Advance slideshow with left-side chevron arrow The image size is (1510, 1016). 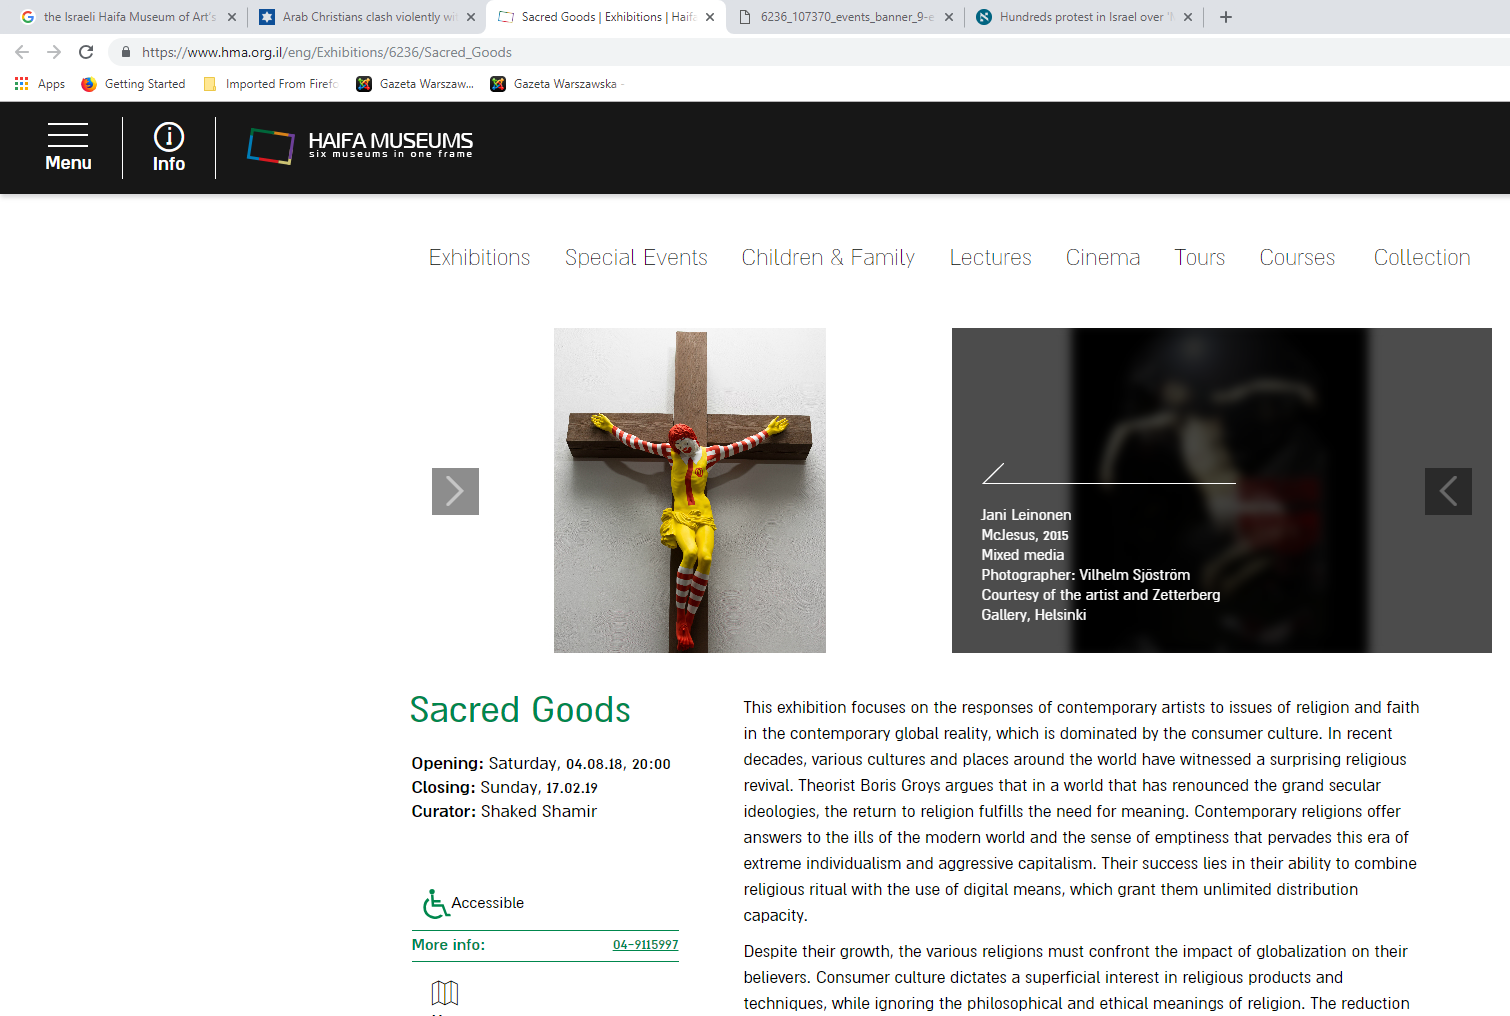click(x=455, y=491)
